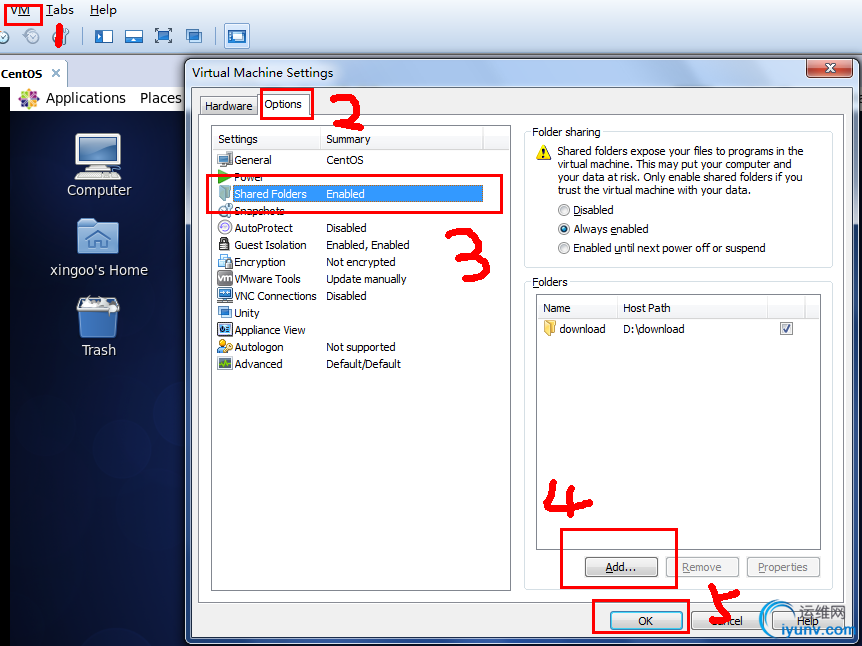Select the Trash desktop icon
The width and height of the screenshot is (862, 646).
click(x=99, y=327)
